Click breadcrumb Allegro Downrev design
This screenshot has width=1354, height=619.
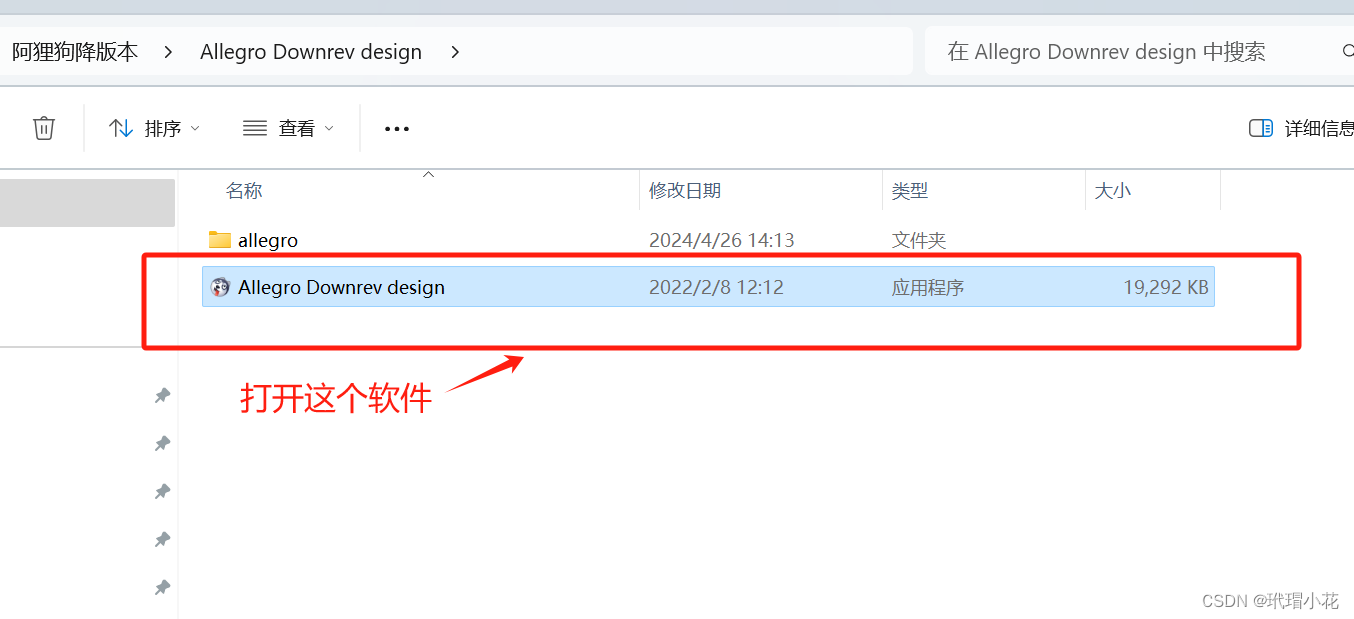tap(311, 52)
